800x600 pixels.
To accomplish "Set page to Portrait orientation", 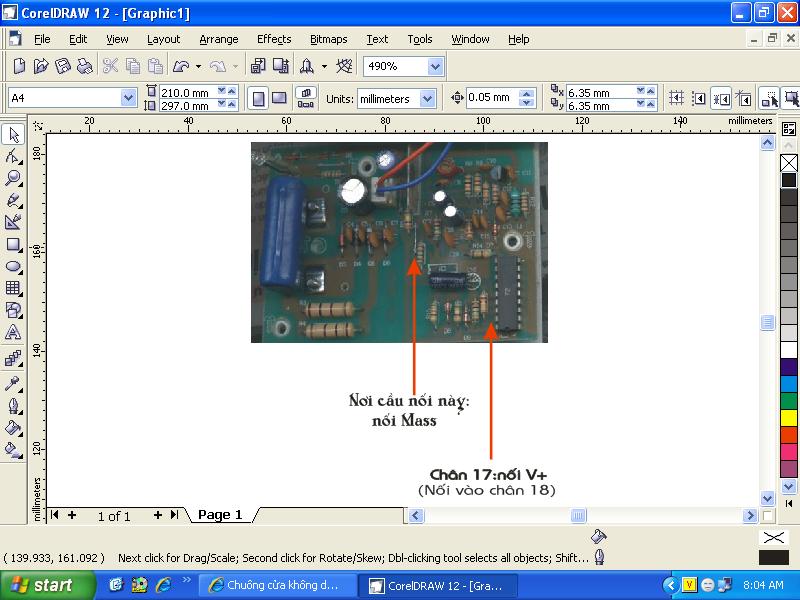I will 258,98.
